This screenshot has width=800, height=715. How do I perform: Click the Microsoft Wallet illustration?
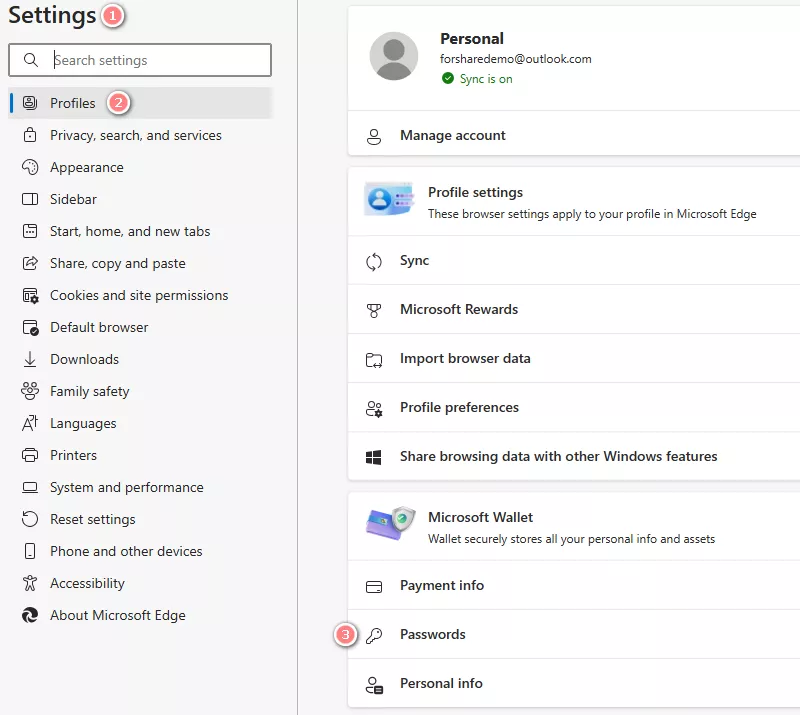[391, 523]
